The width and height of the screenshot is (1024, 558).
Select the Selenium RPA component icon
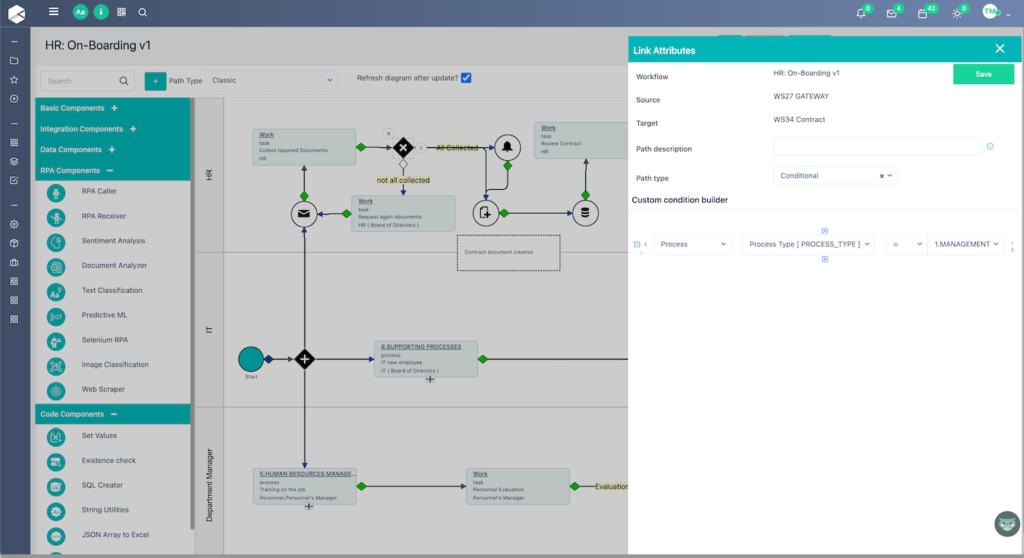(x=56, y=342)
